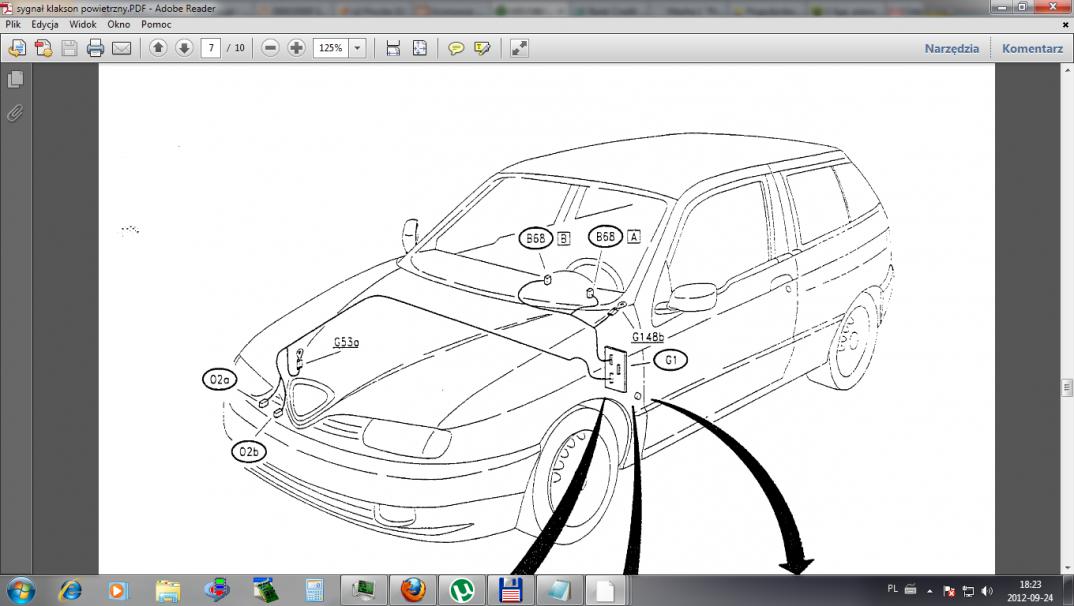Go to next page with down arrow
The image size is (1074, 606).
pos(184,48)
